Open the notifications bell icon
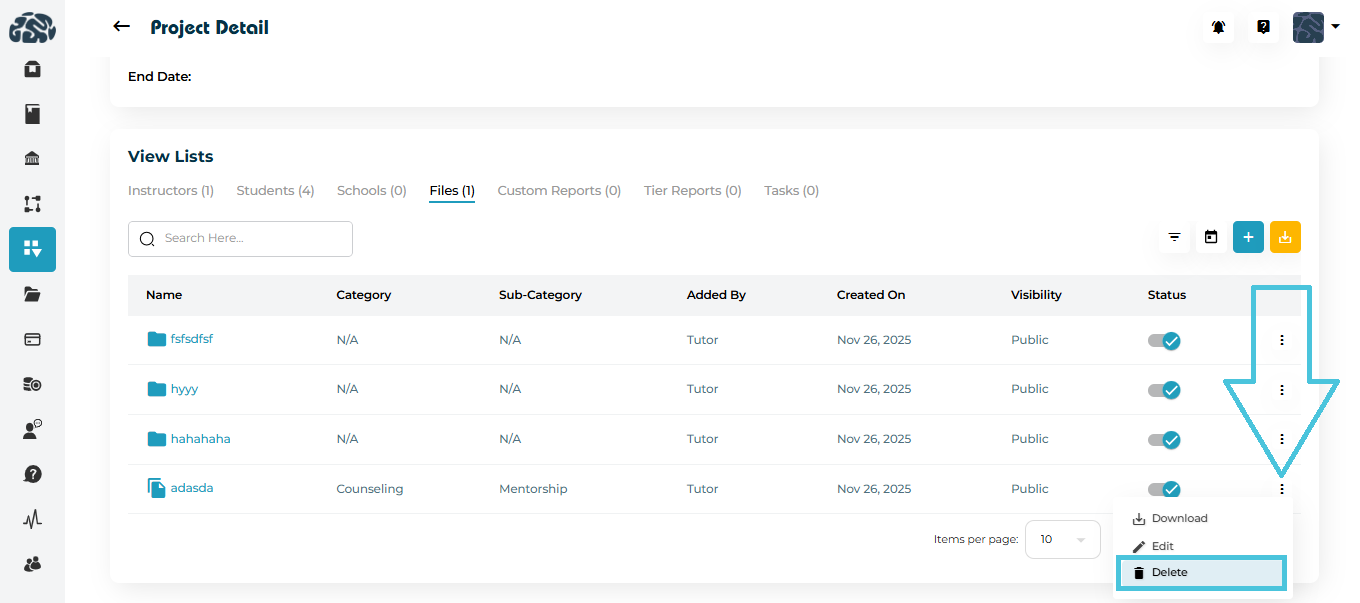The width and height of the screenshot is (1360, 603). [x=1218, y=27]
